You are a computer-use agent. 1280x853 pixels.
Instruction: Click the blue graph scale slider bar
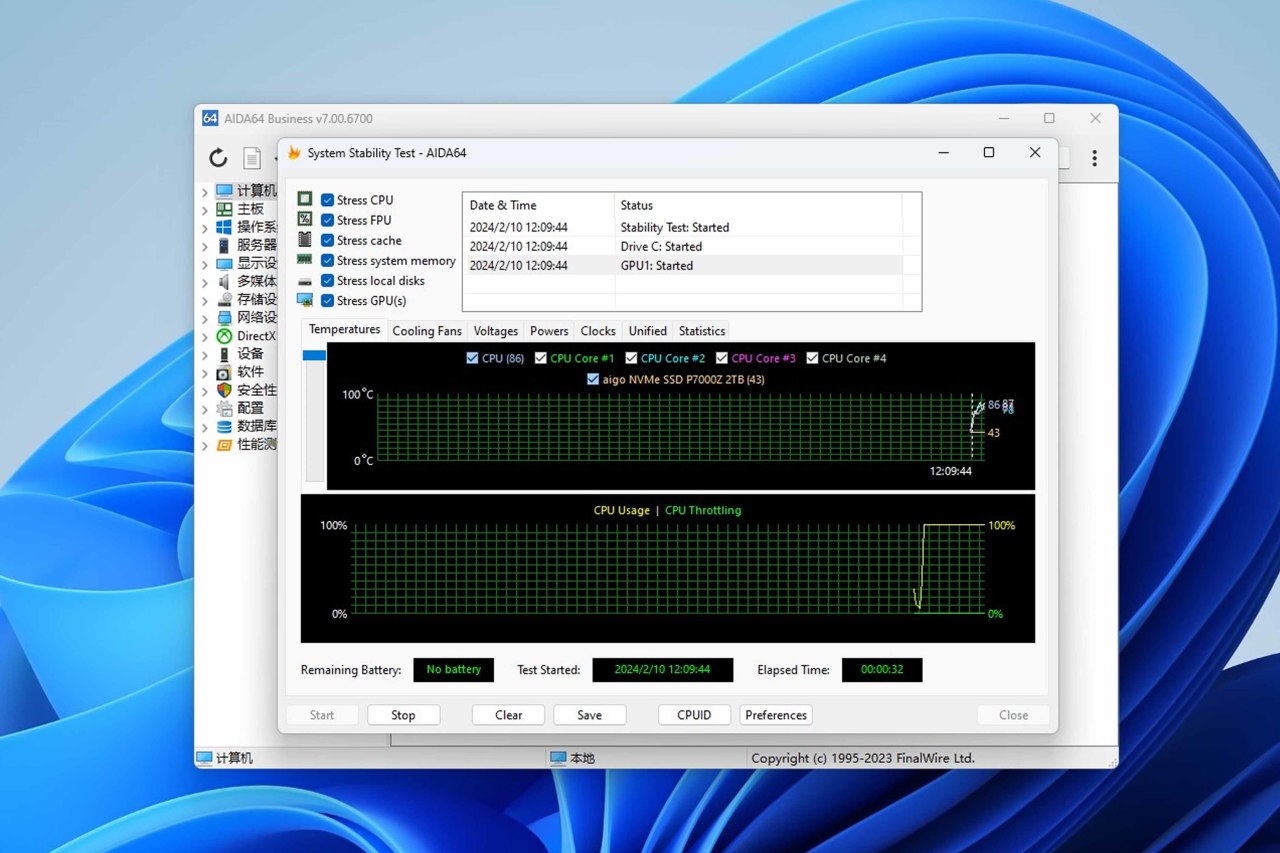314,355
